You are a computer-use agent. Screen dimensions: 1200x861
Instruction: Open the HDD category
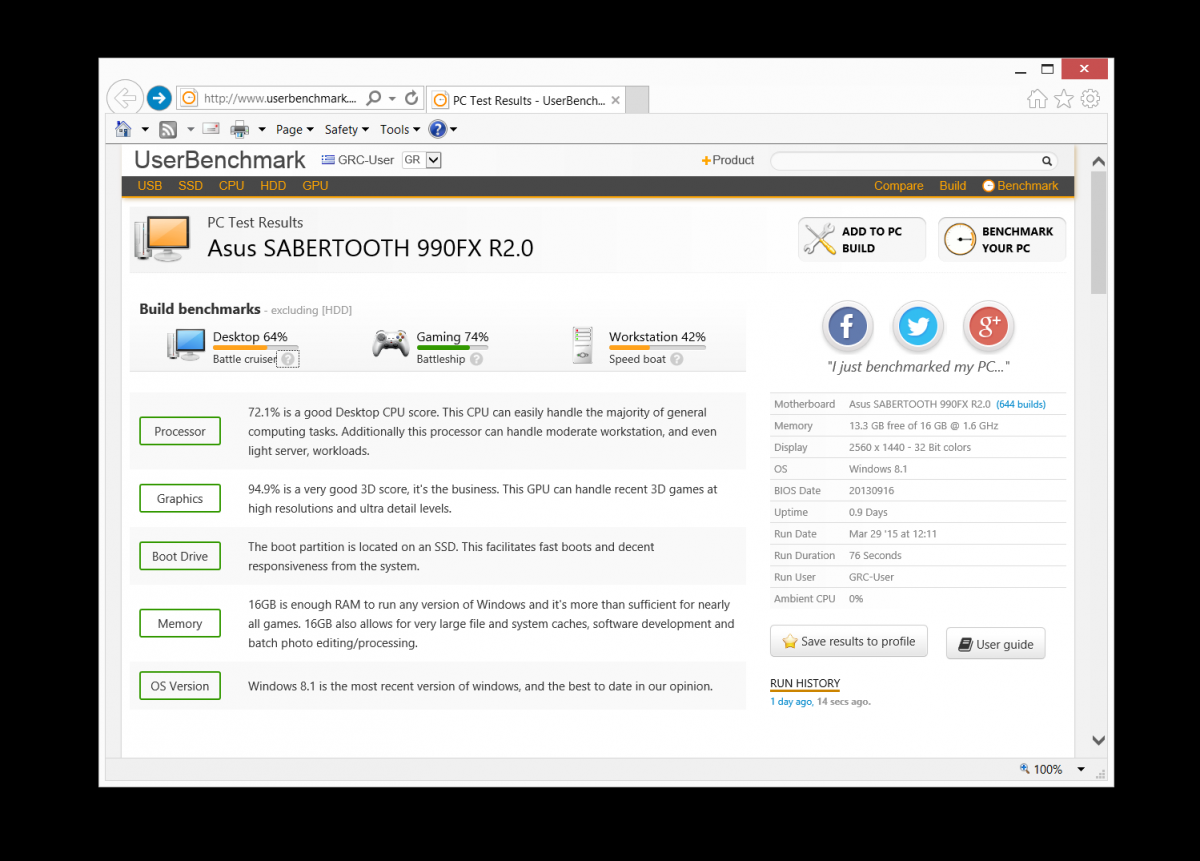[273, 186]
